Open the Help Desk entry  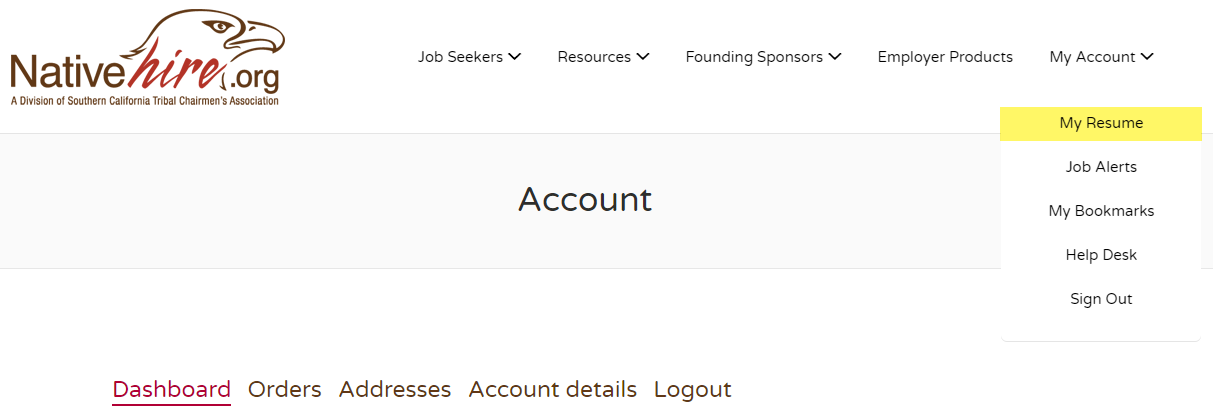tap(1101, 255)
